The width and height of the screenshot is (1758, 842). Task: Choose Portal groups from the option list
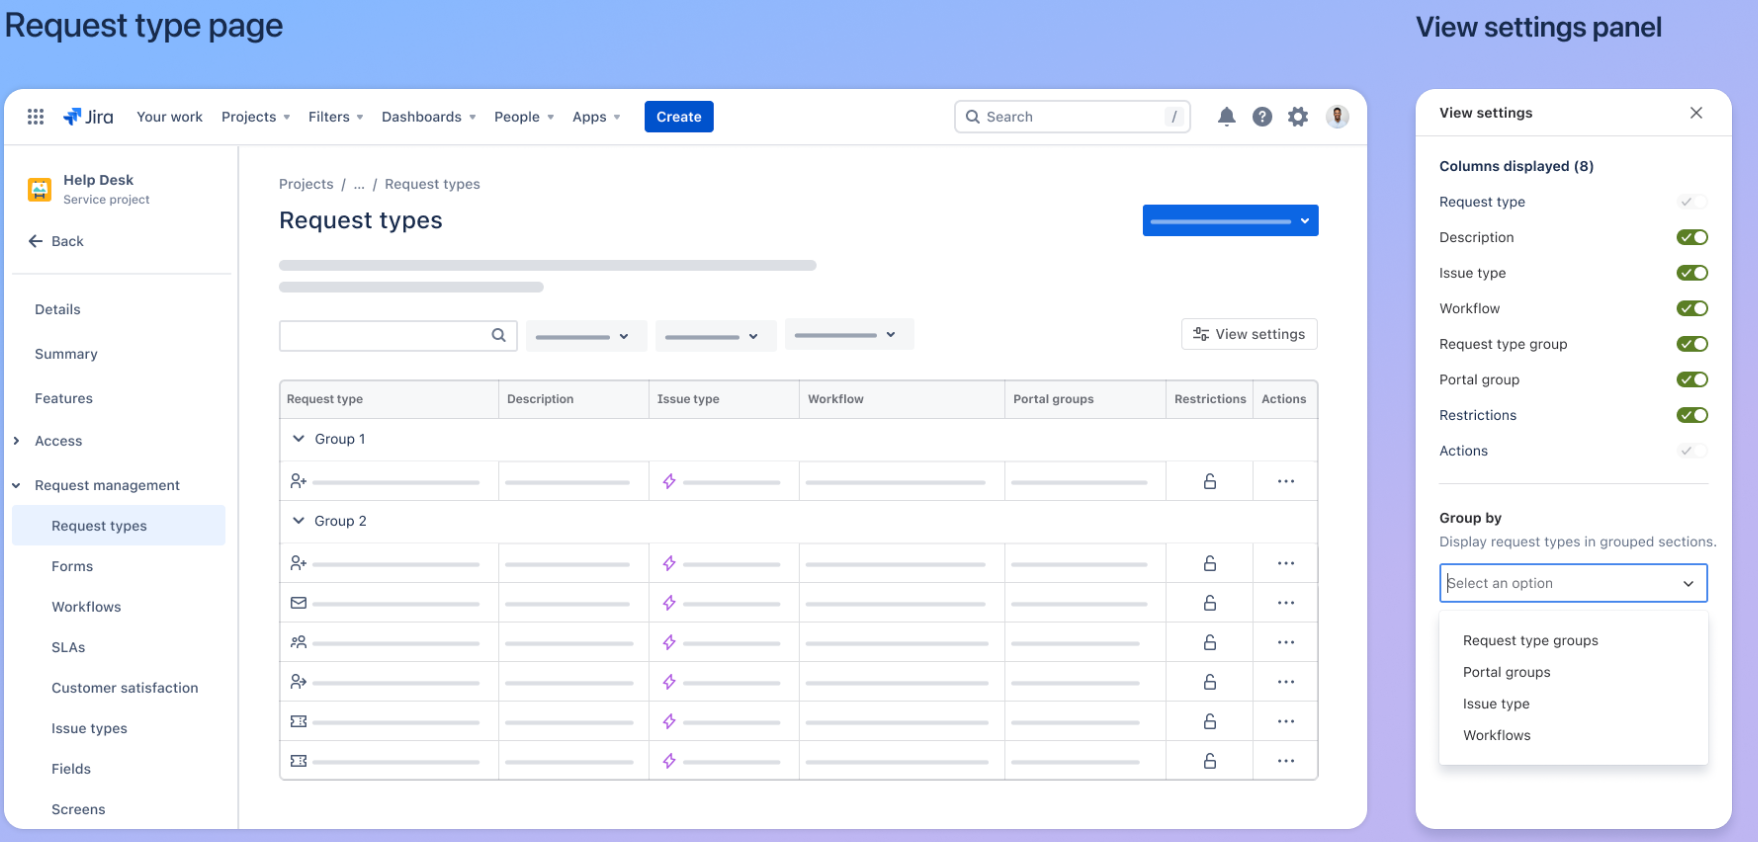1506,672
